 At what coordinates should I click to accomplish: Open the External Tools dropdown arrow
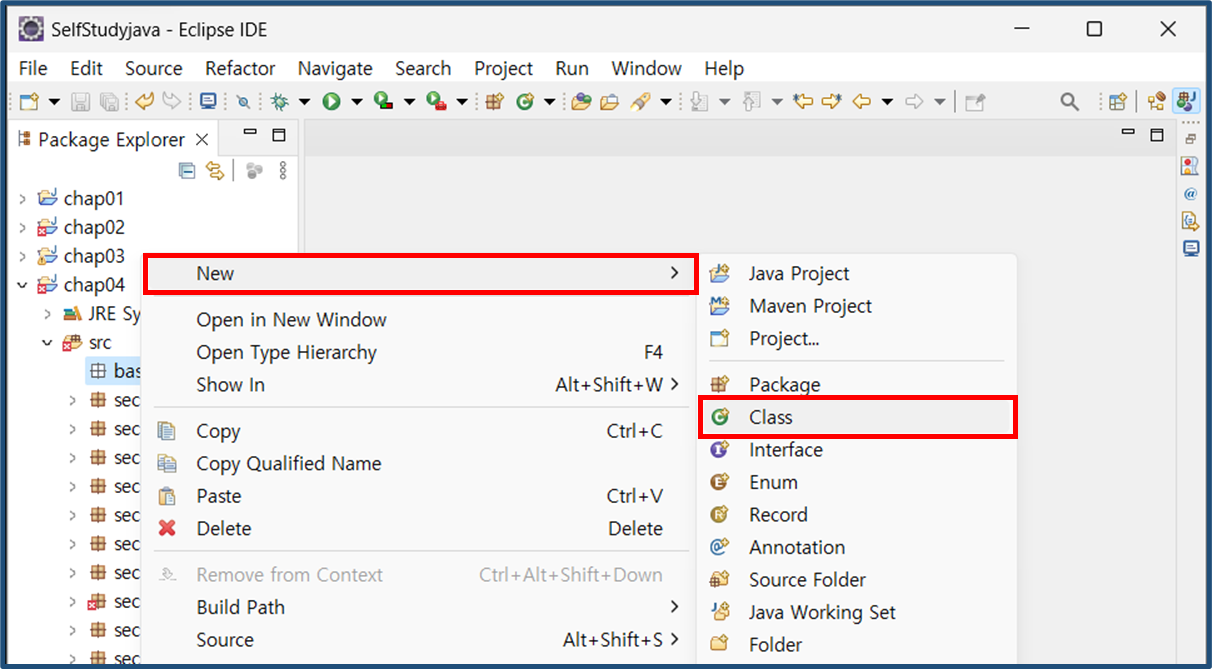click(462, 101)
